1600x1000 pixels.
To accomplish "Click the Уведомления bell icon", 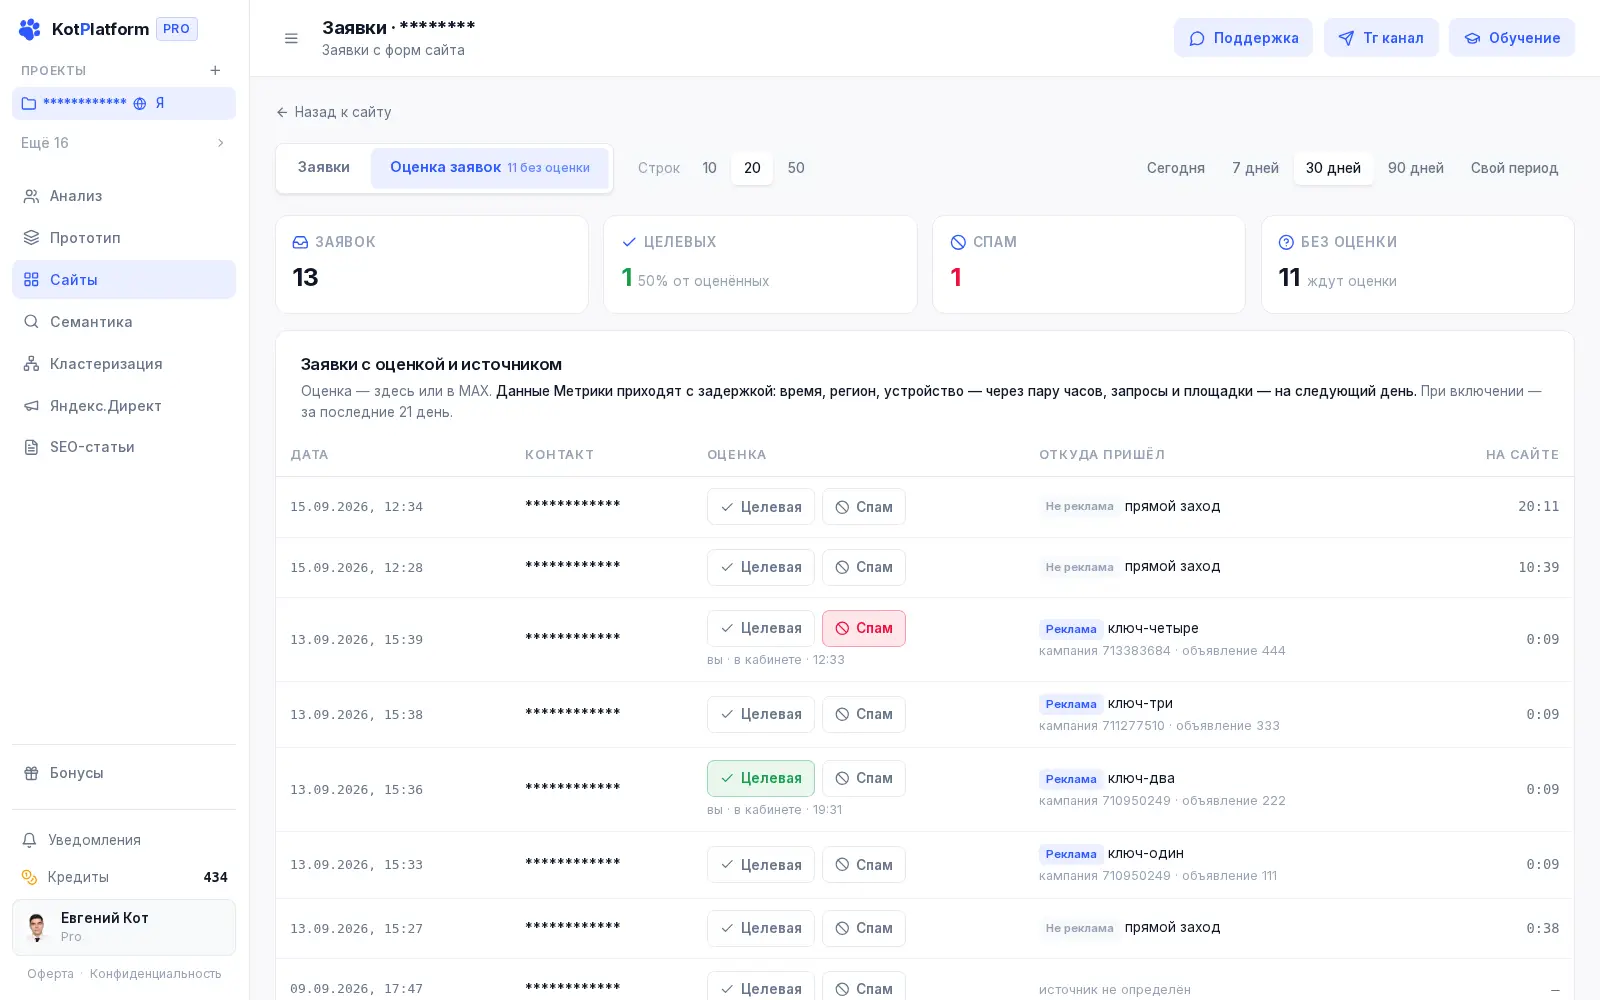I will pos(29,840).
